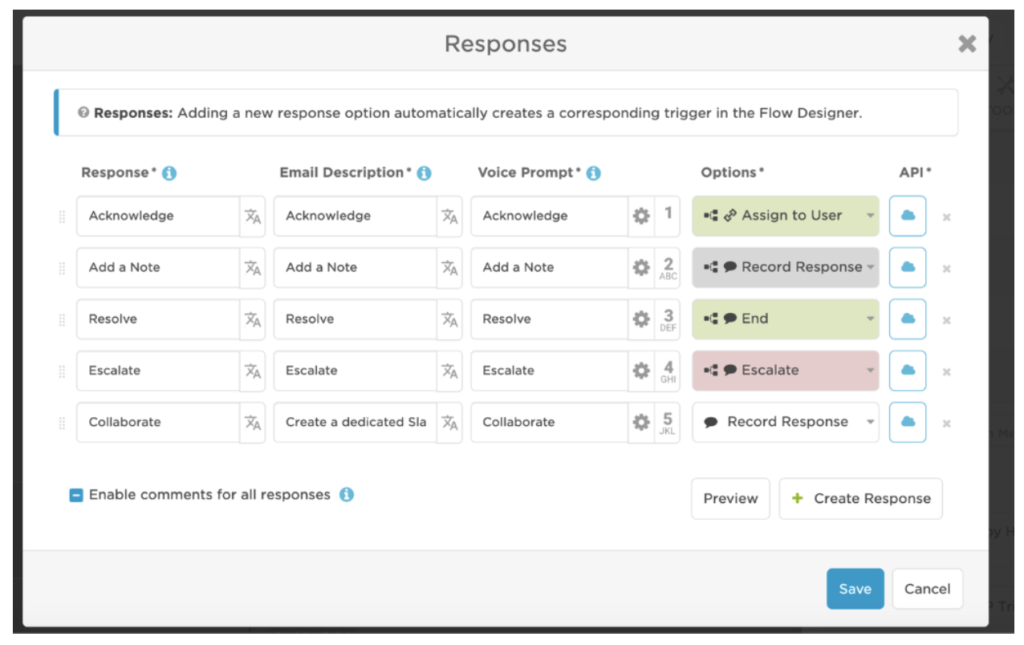Image resolution: width=1024 pixels, height=645 pixels.
Task: Click the API cloud icon in the Collaborate row
Action: [907, 422]
